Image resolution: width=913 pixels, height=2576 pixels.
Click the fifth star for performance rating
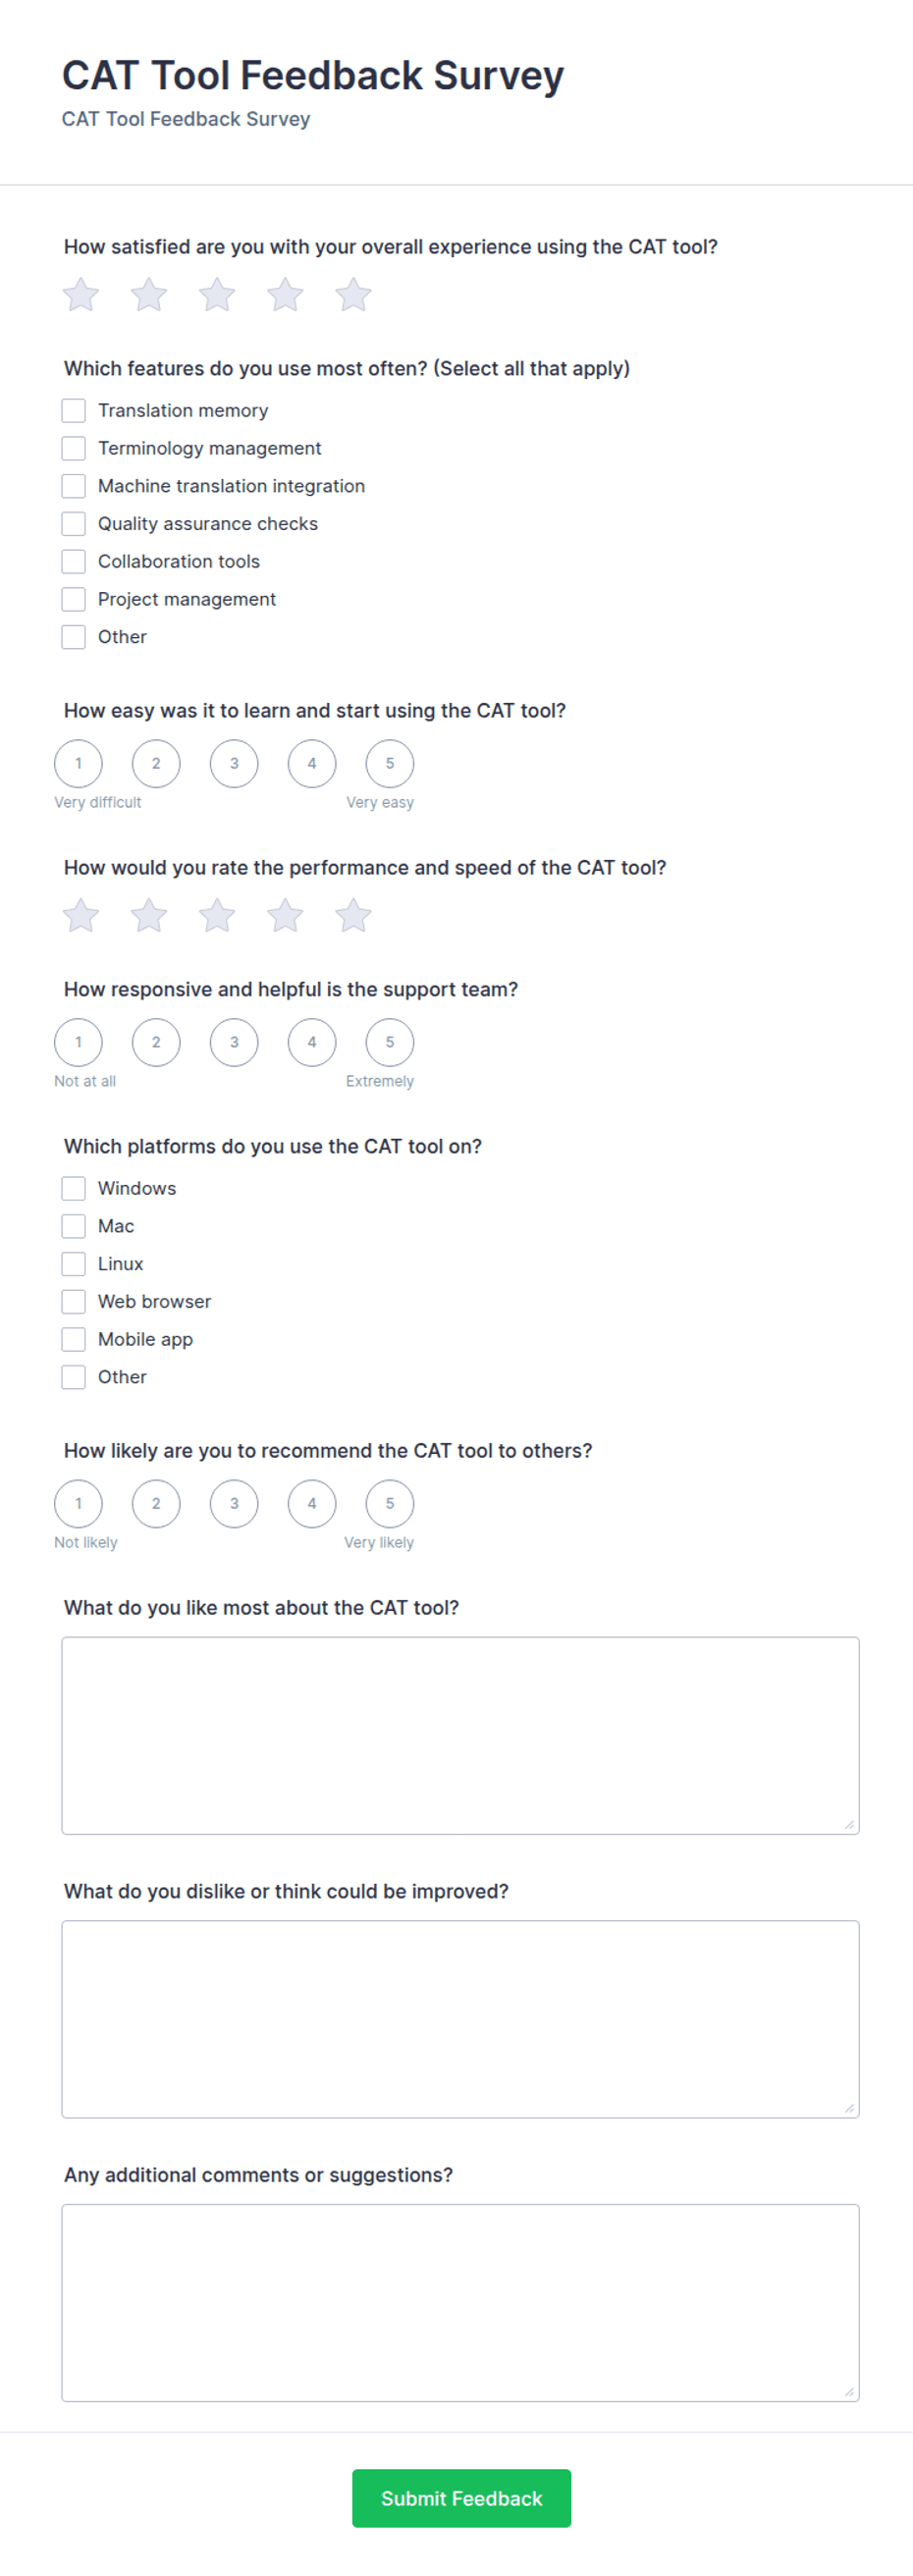pos(353,916)
